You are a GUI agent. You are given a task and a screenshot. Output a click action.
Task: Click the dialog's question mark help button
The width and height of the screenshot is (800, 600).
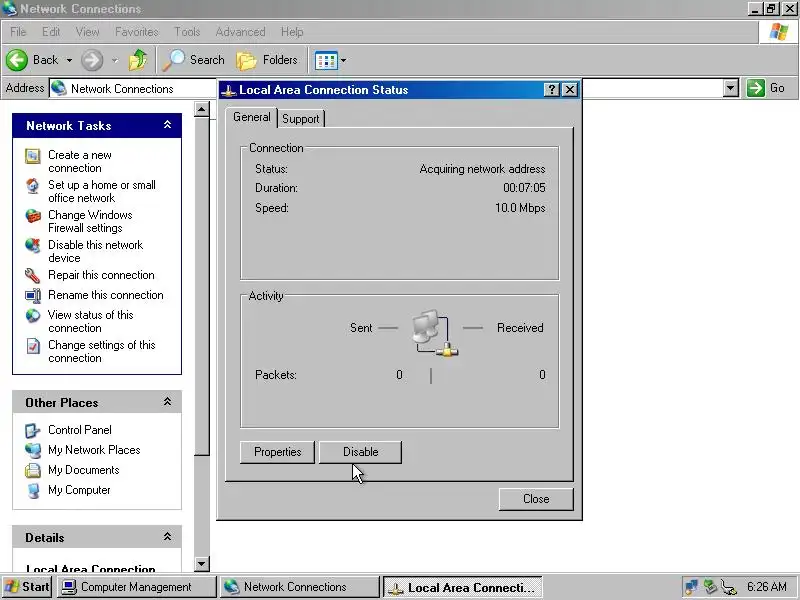coord(552,90)
